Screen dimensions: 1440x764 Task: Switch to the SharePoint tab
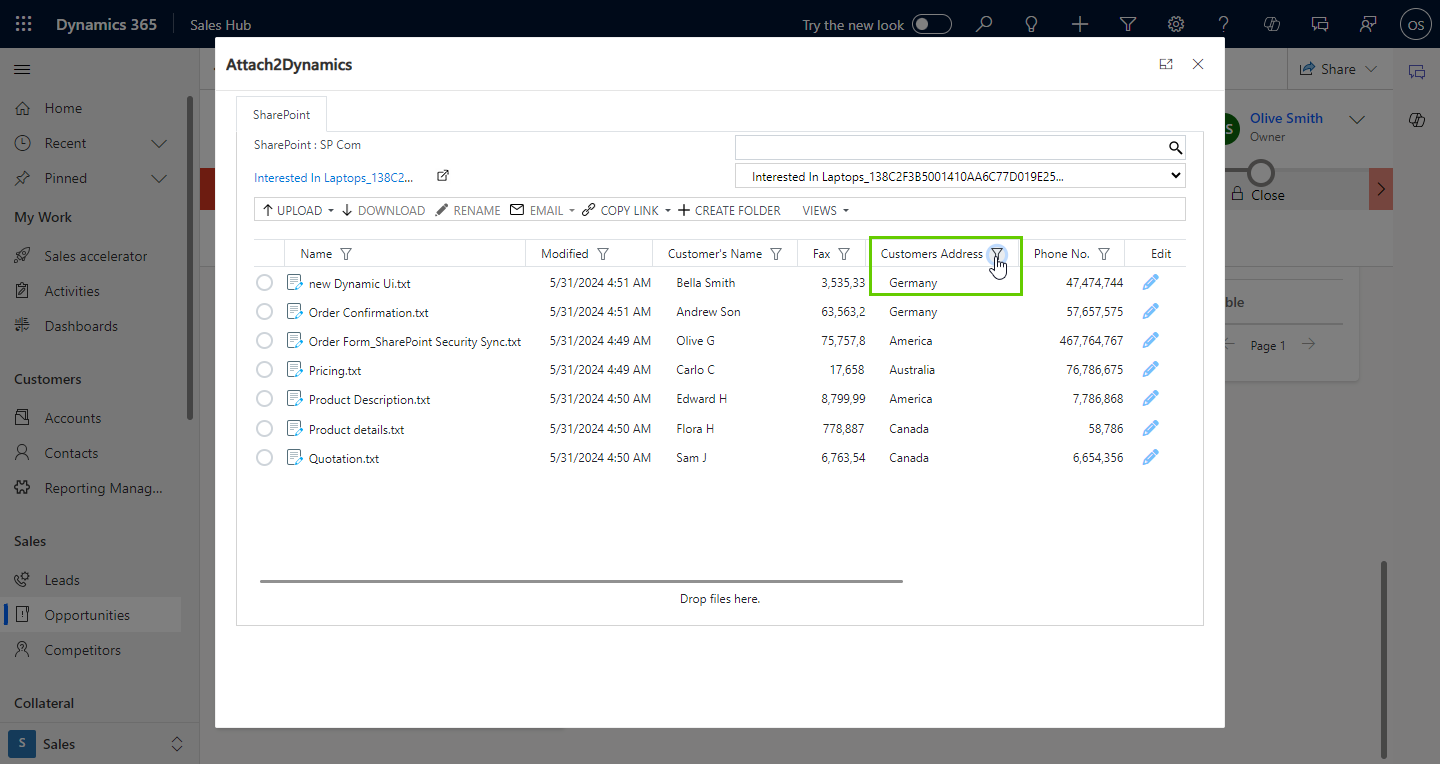pos(281,115)
